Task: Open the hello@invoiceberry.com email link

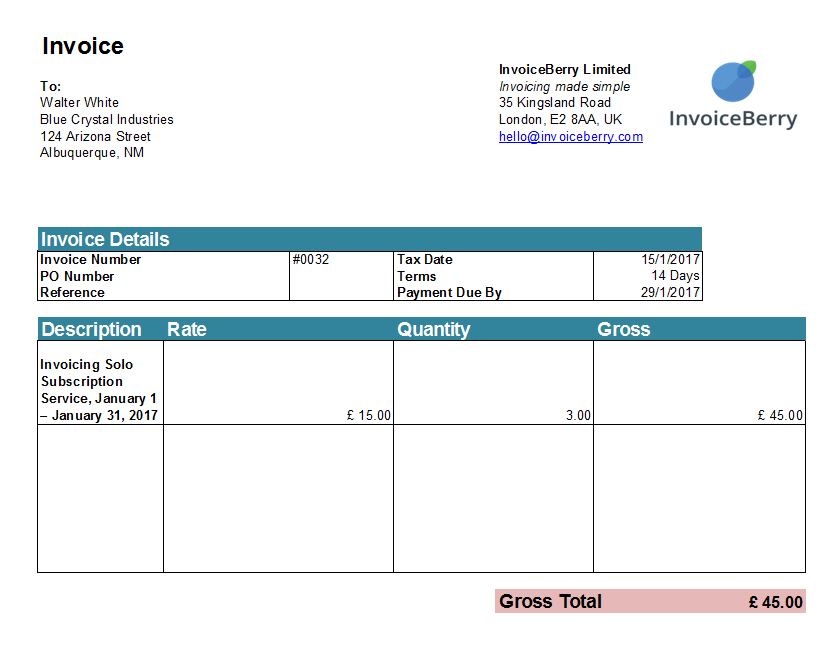Action: pyautogui.click(x=570, y=137)
